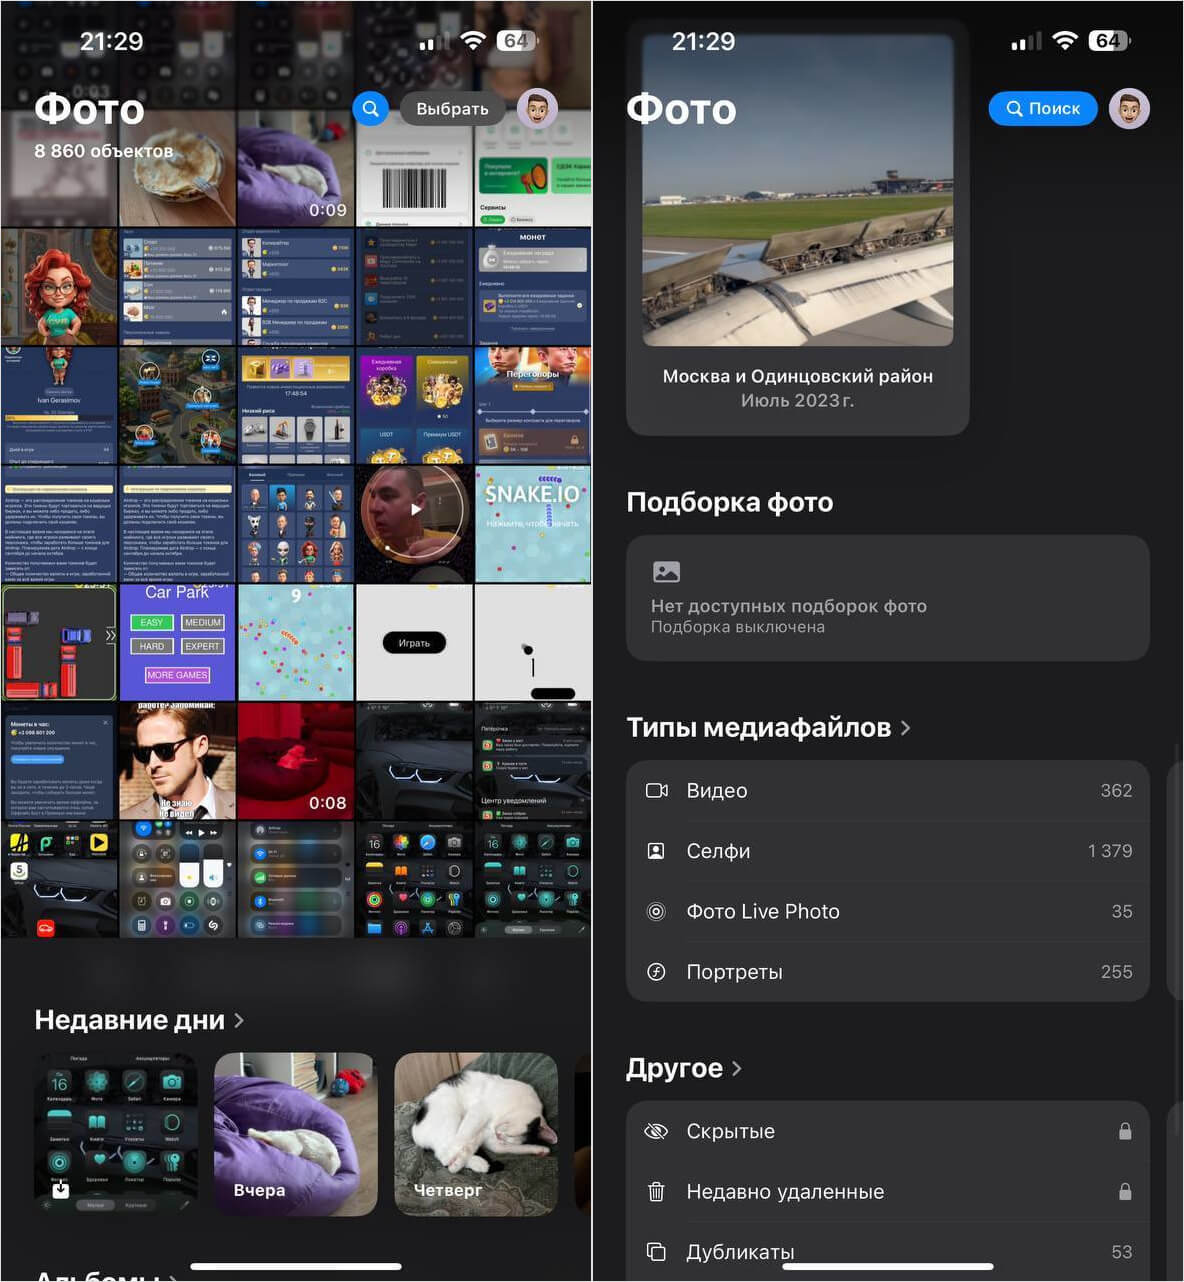The height and width of the screenshot is (1282, 1184).
Task: Open the Москва и Одинцовский район memory card
Action: 798,226
